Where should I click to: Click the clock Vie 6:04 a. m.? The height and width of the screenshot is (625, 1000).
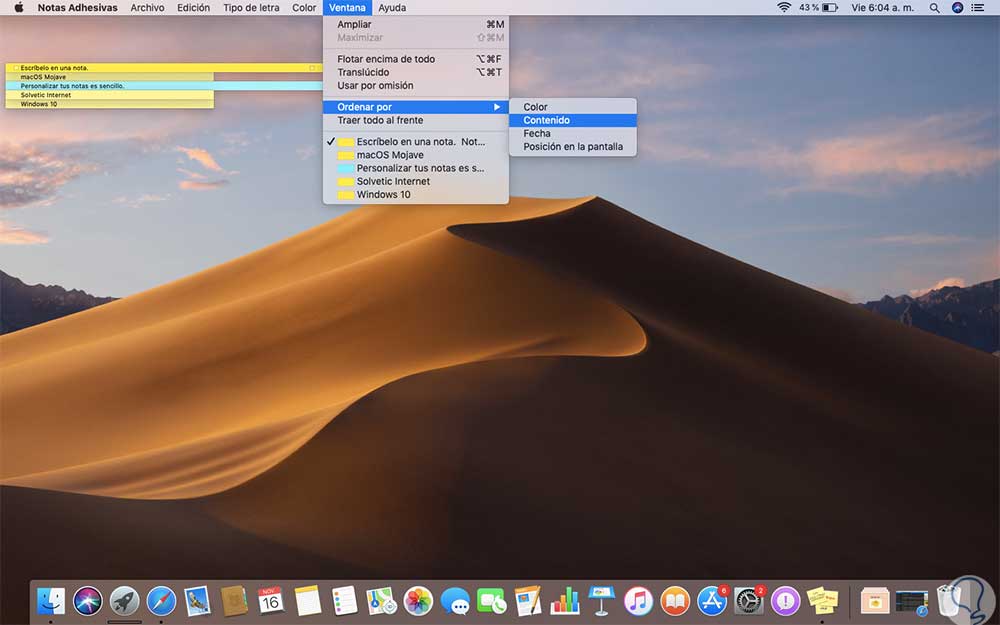(883, 8)
